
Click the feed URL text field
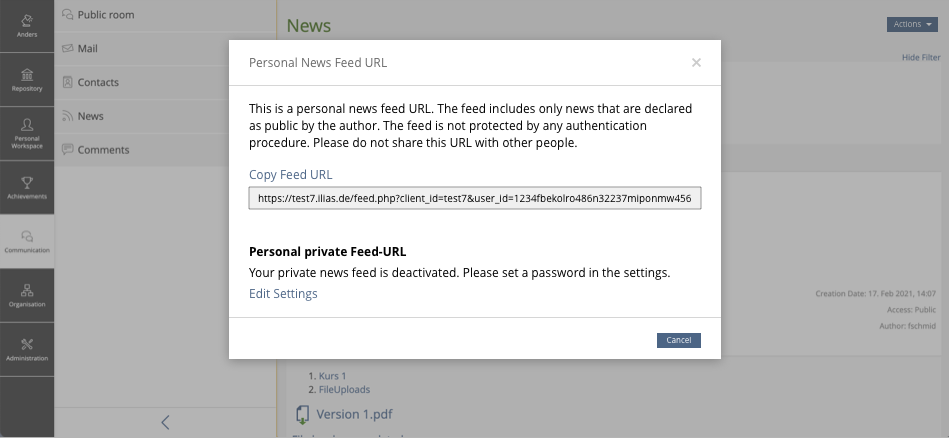coord(475,199)
